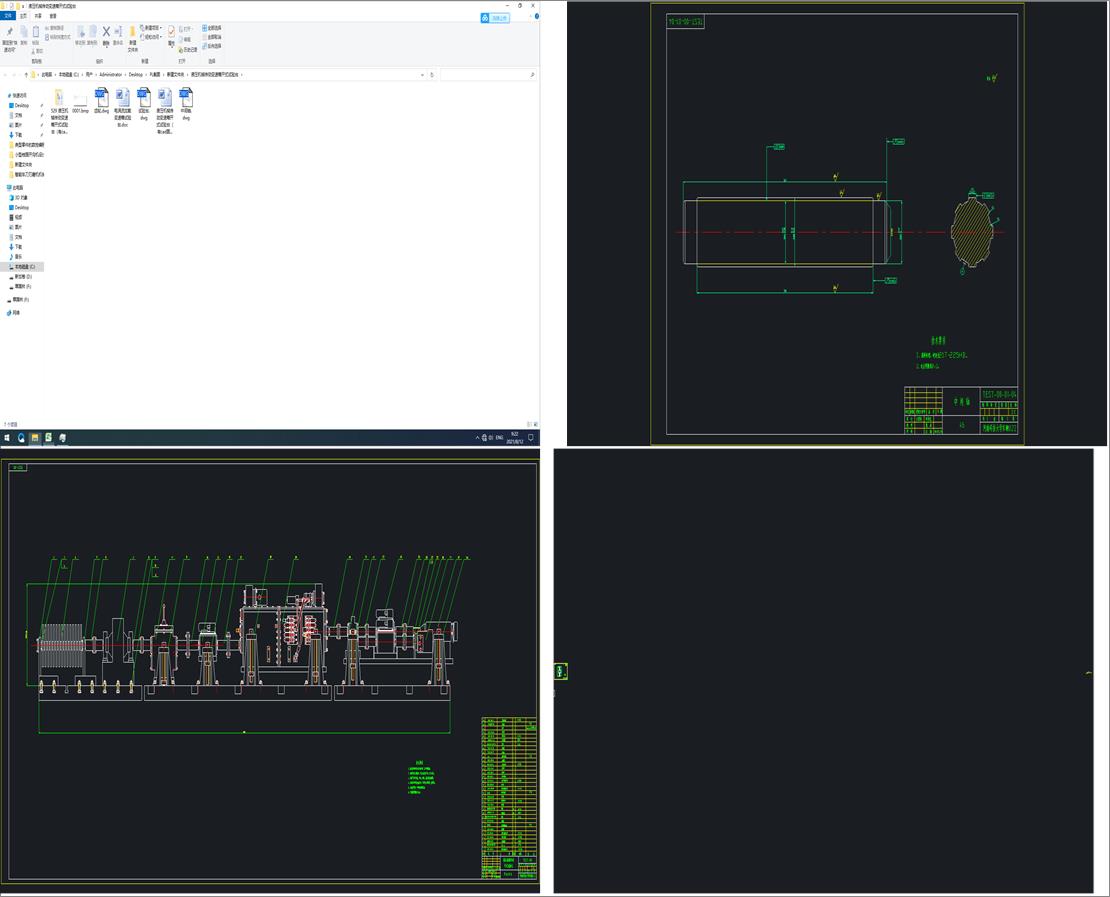Click the blue cloud upload button in Explorer

(x=495, y=18)
